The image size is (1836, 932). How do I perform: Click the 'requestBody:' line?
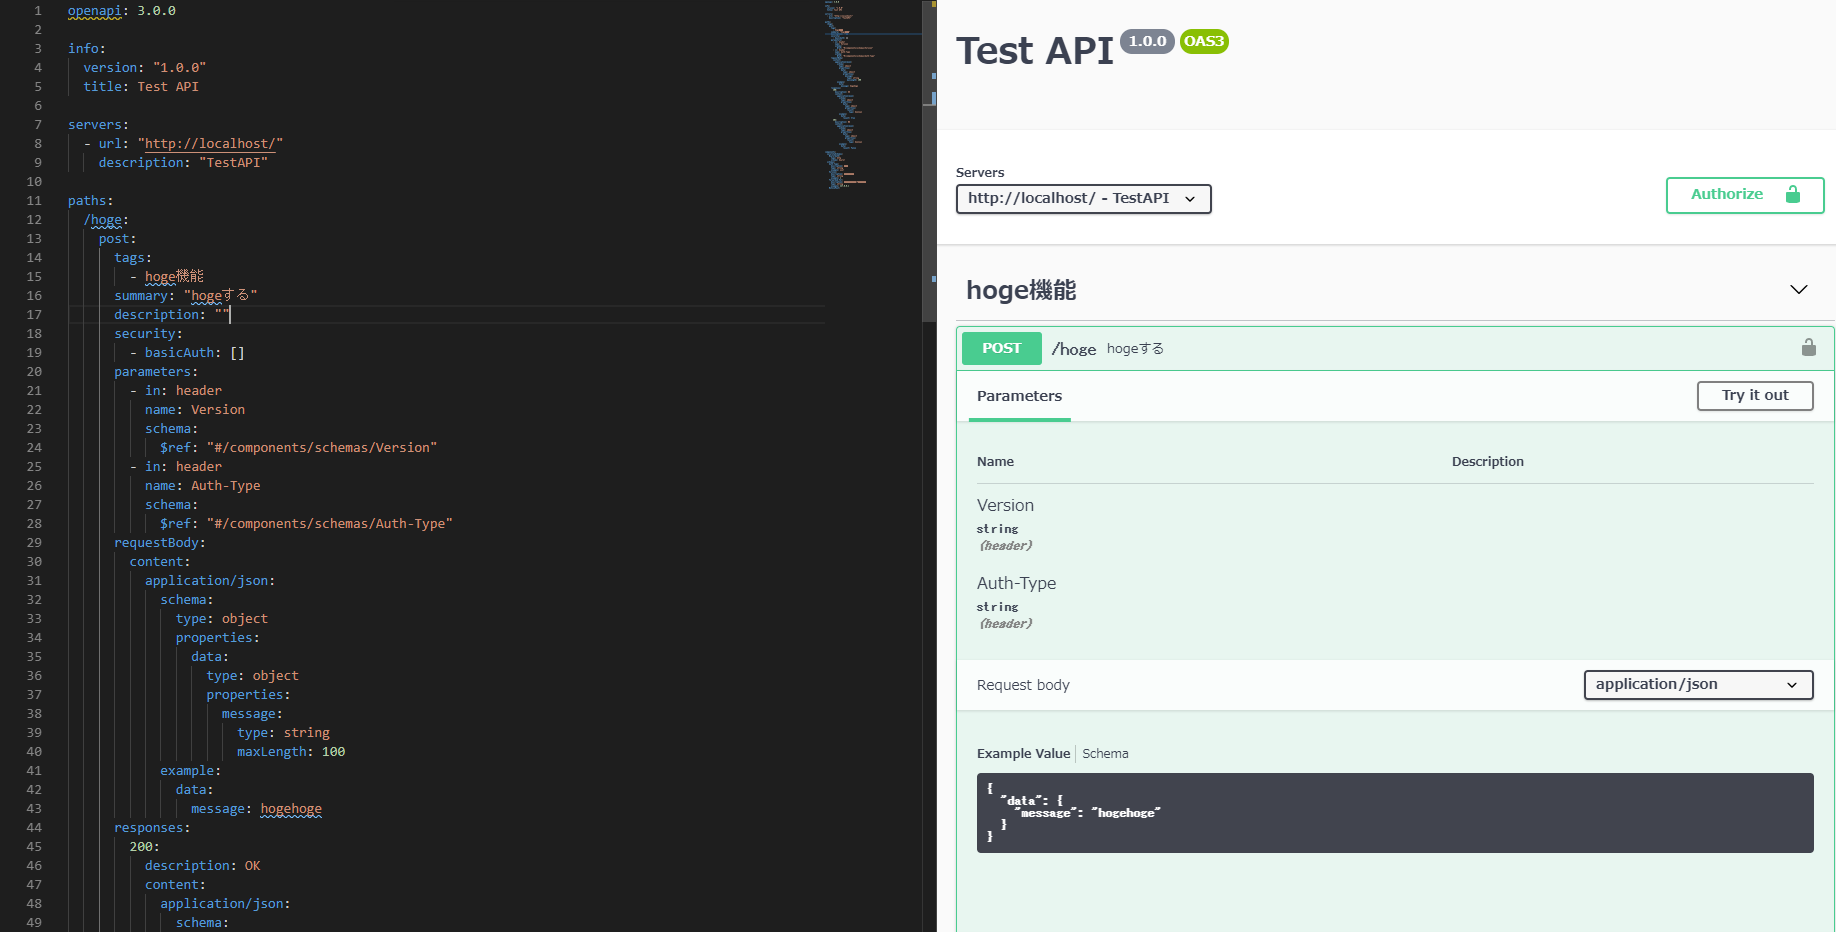[160, 543]
